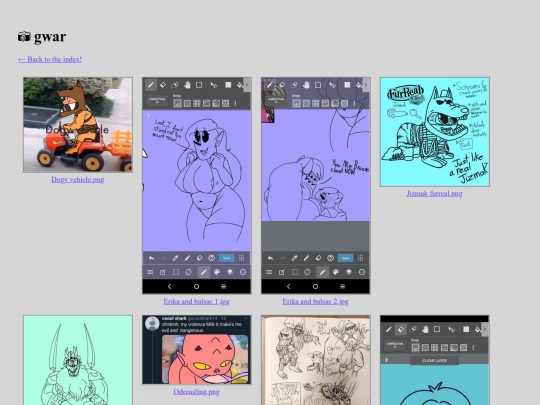
Task: View the dog on orange tractor thumbnail
Action: tap(78, 125)
